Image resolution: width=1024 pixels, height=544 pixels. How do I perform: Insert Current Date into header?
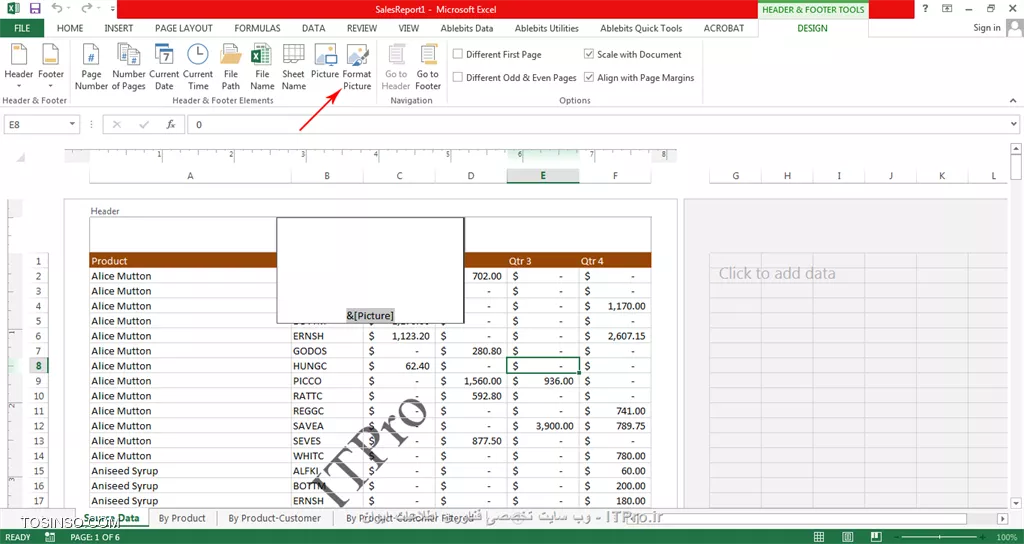click(164, 67)
